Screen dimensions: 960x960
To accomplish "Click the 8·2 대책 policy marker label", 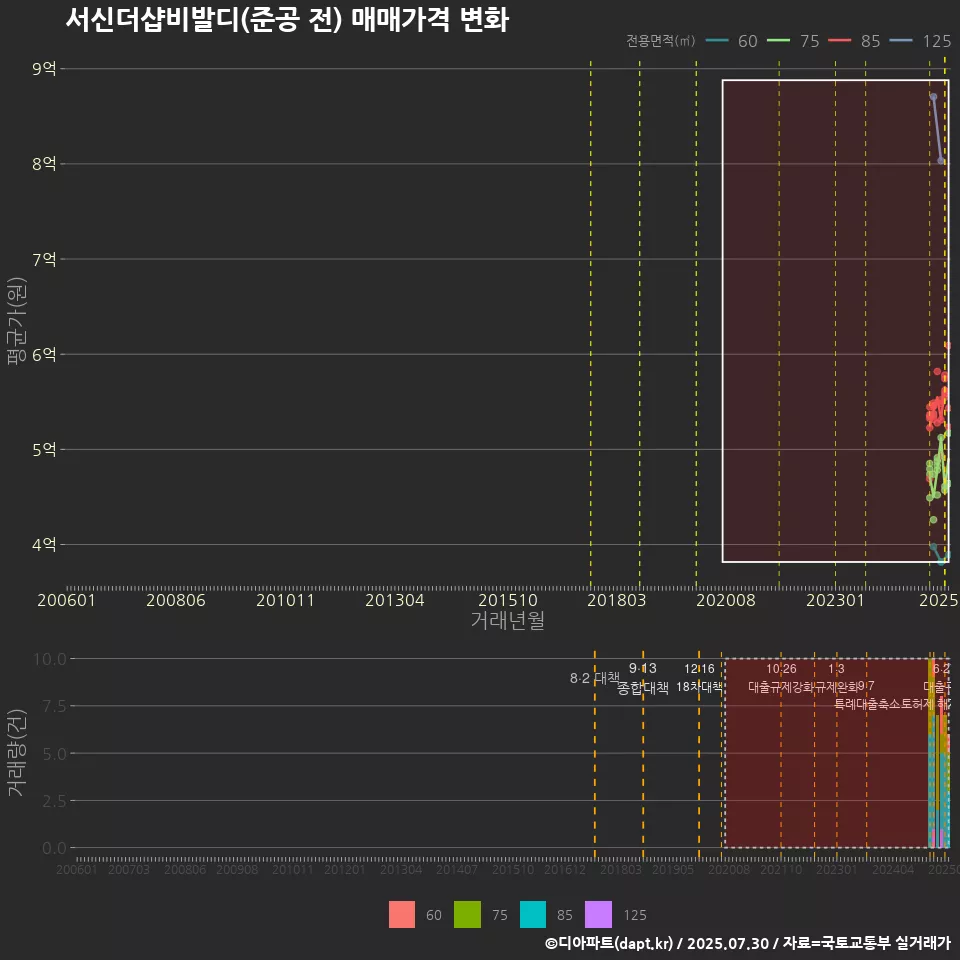I will pos(594,678).
